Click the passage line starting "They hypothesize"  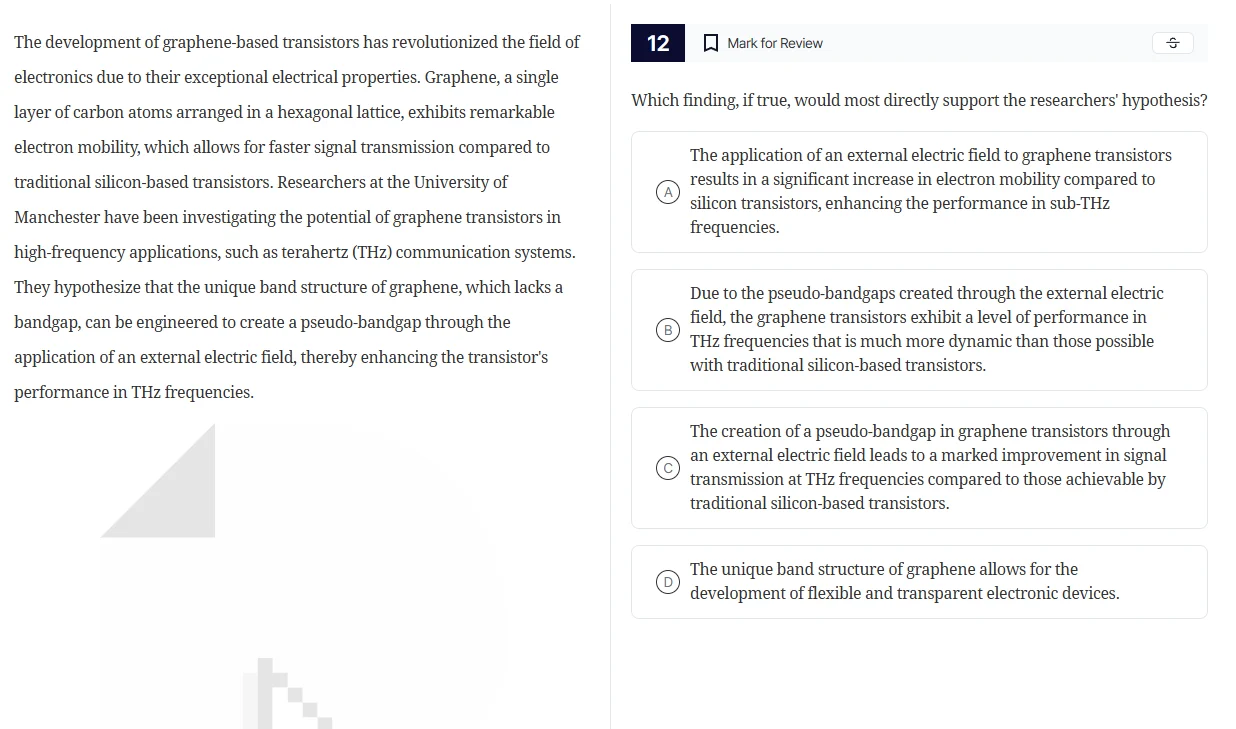pyautogui.click(x=288, y=288)
